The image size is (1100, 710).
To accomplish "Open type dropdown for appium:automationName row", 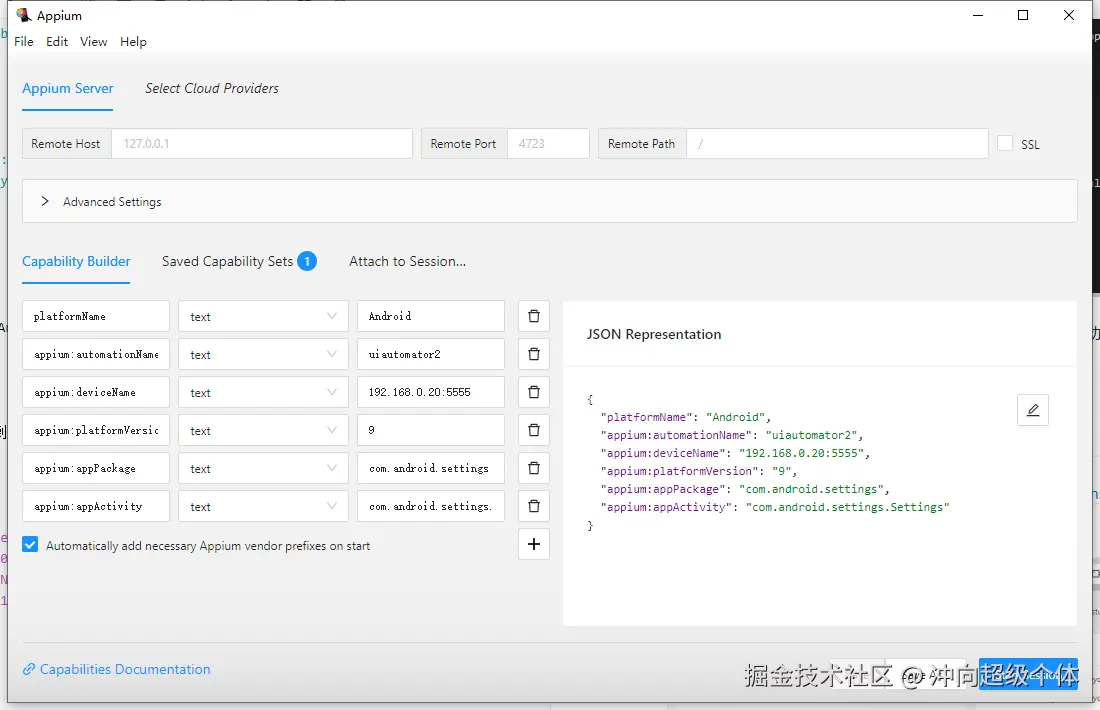I will (263, 354).
